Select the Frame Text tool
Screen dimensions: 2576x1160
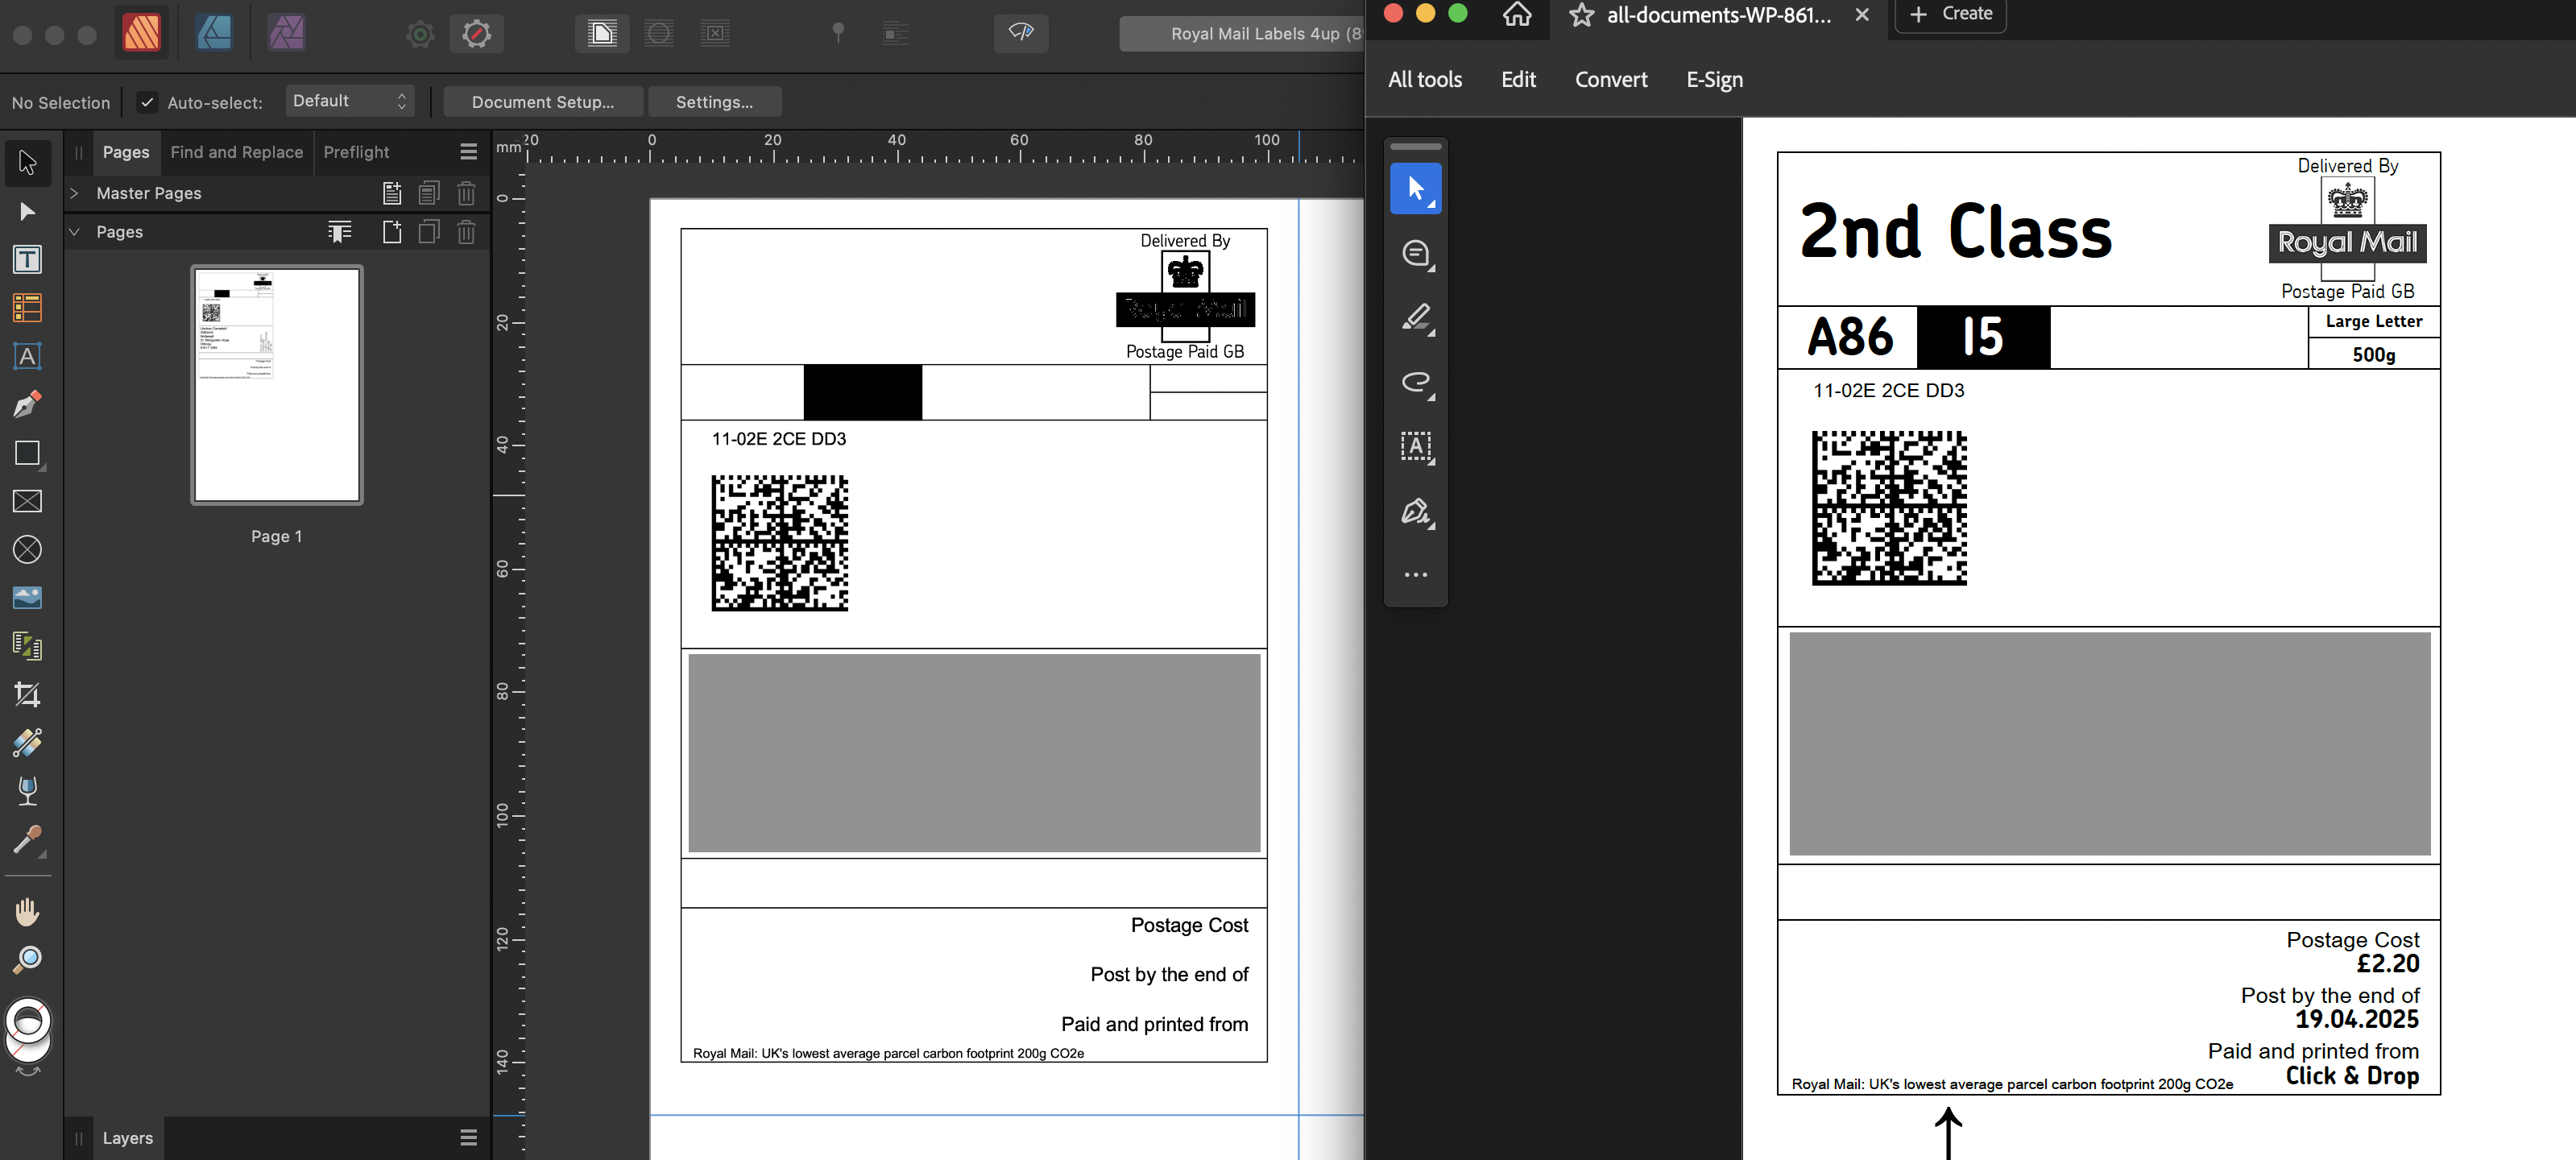(x=27, y=260)
